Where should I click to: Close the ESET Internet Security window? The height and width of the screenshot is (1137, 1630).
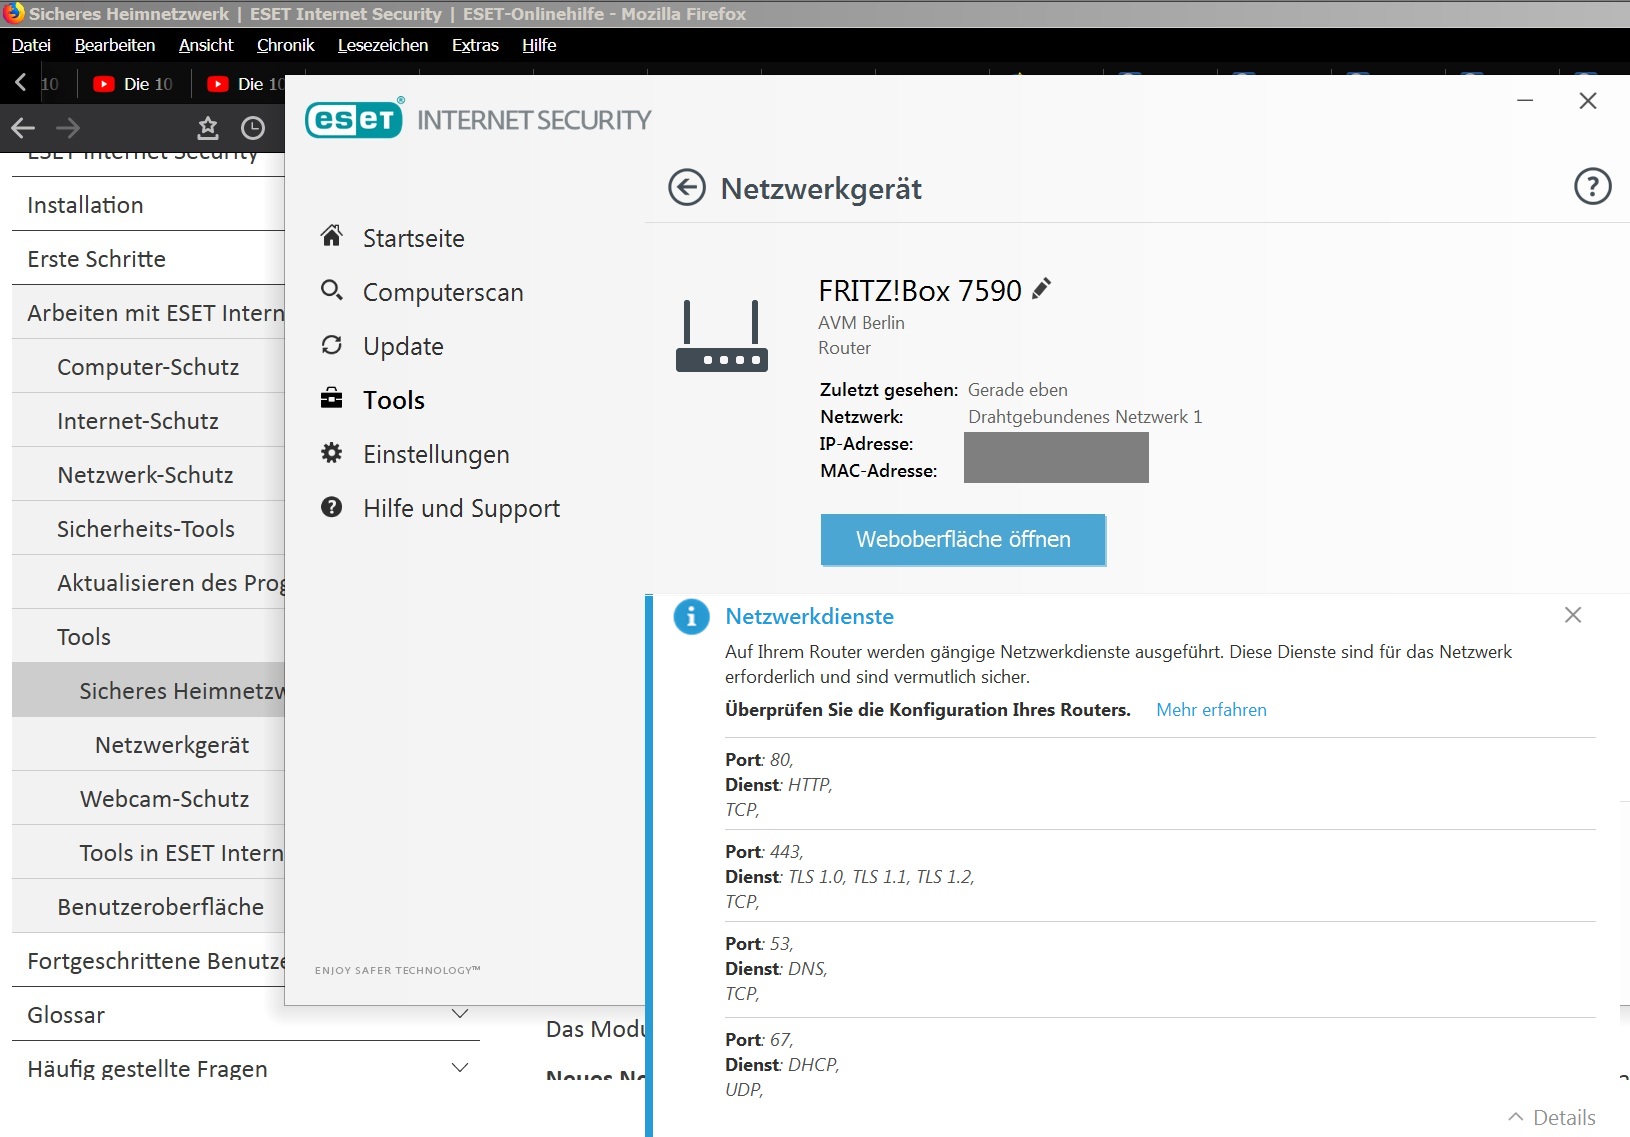1588,100
